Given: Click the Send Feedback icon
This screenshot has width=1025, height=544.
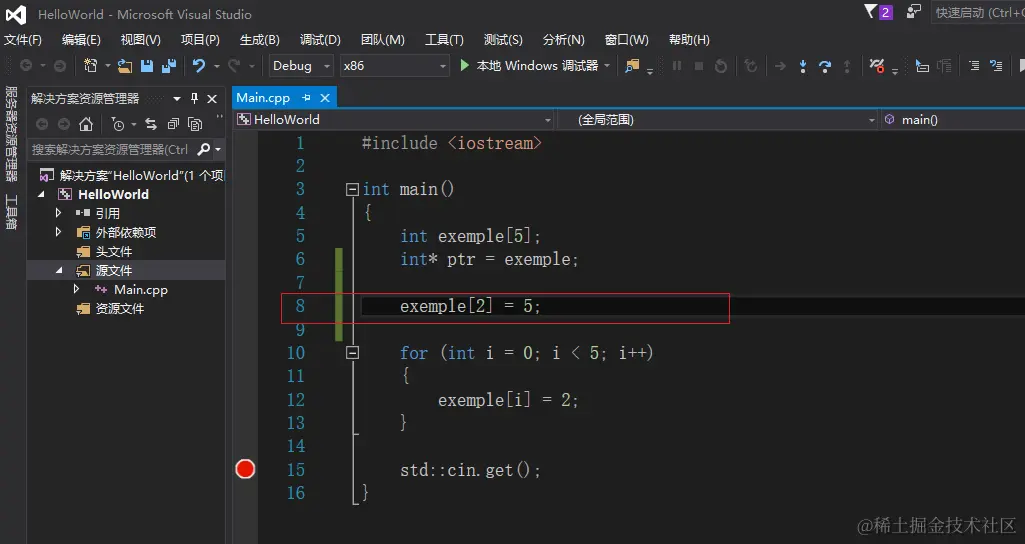Looking at the screenshot, I should (x=913, y=11).
